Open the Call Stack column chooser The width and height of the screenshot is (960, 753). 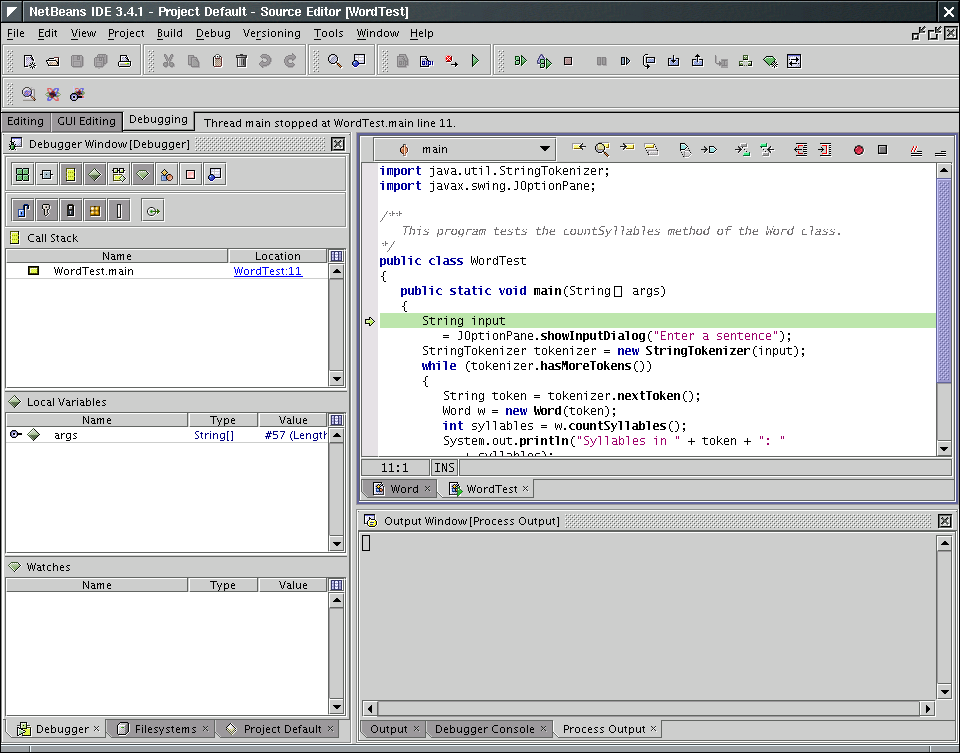coord(336,256)
